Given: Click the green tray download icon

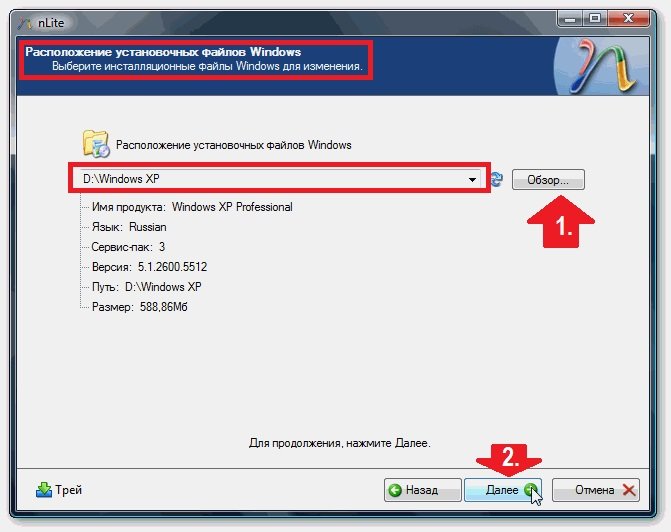Looking at the screenshot, I should (44, 490).
